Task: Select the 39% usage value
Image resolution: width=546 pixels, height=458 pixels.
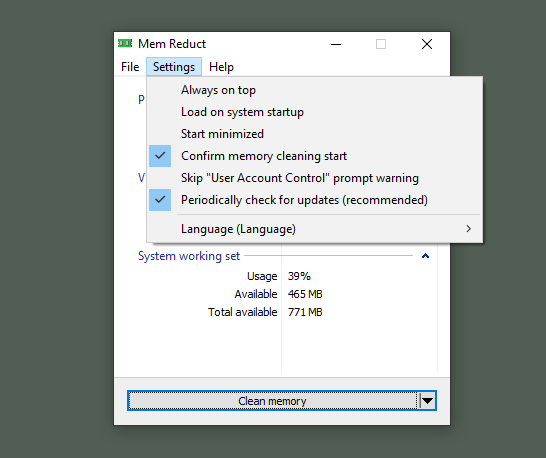Action: point(299,276)
